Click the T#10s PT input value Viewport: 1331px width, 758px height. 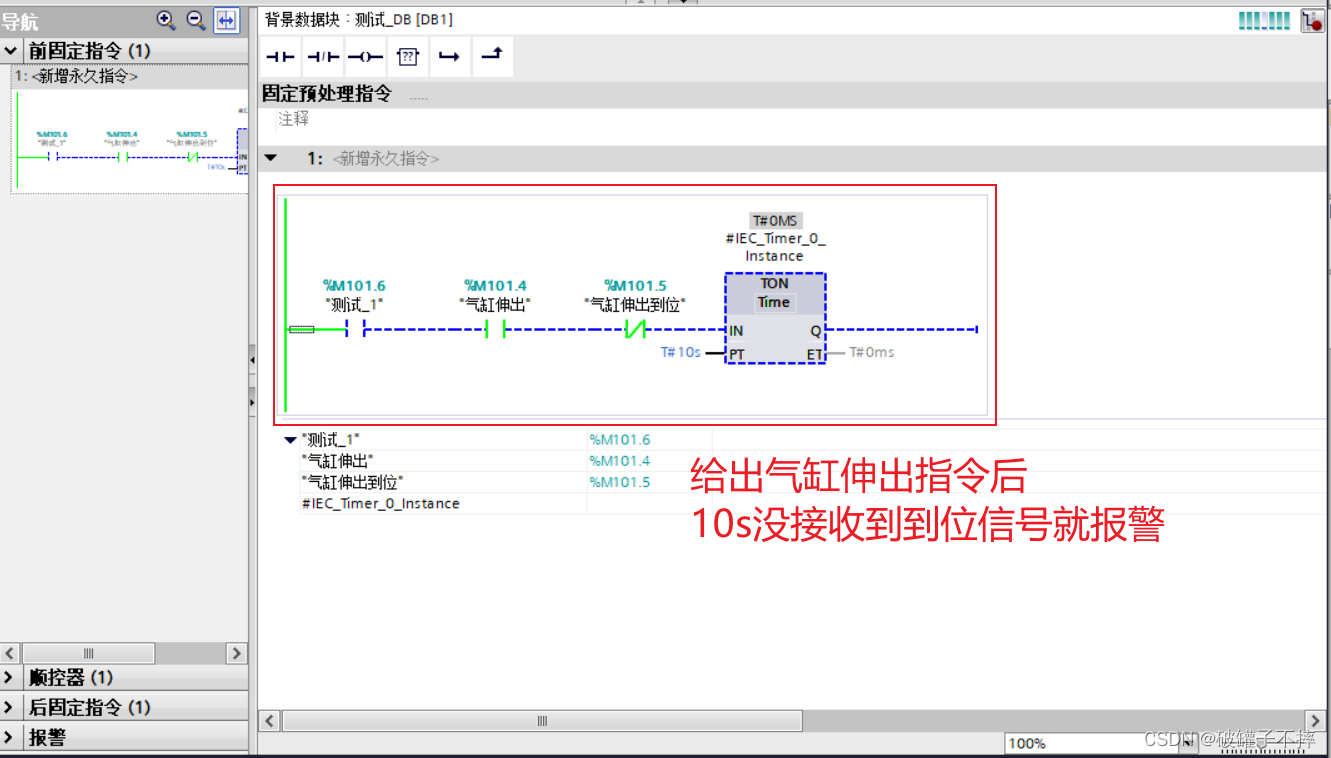(680, 352)
